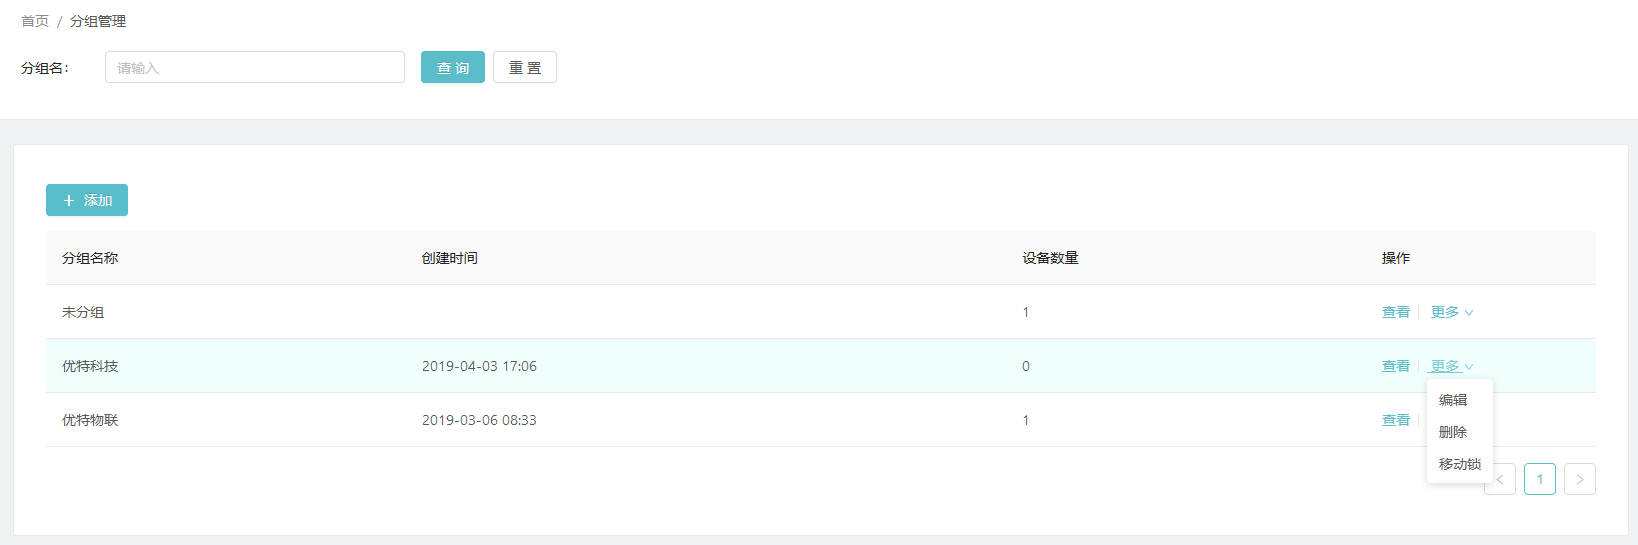1638x545 pixels.
Task: Choose 移动锁 in the dropdown menu
Action: pos(1459,464)
